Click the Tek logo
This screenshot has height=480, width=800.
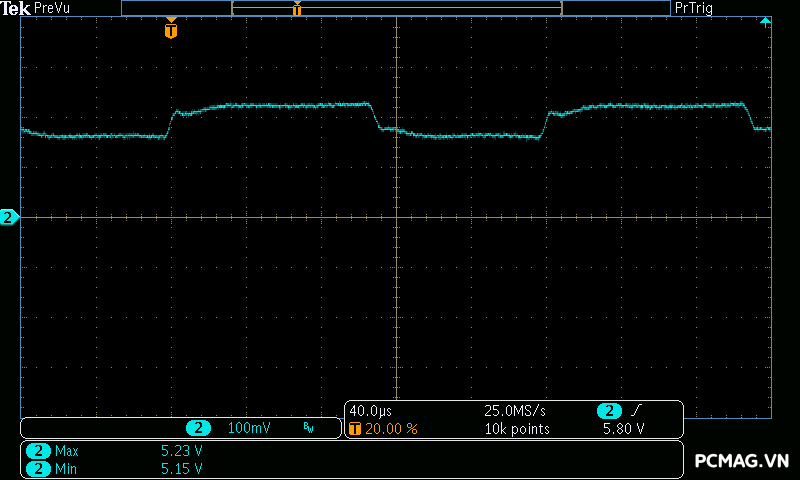(16, 8)
